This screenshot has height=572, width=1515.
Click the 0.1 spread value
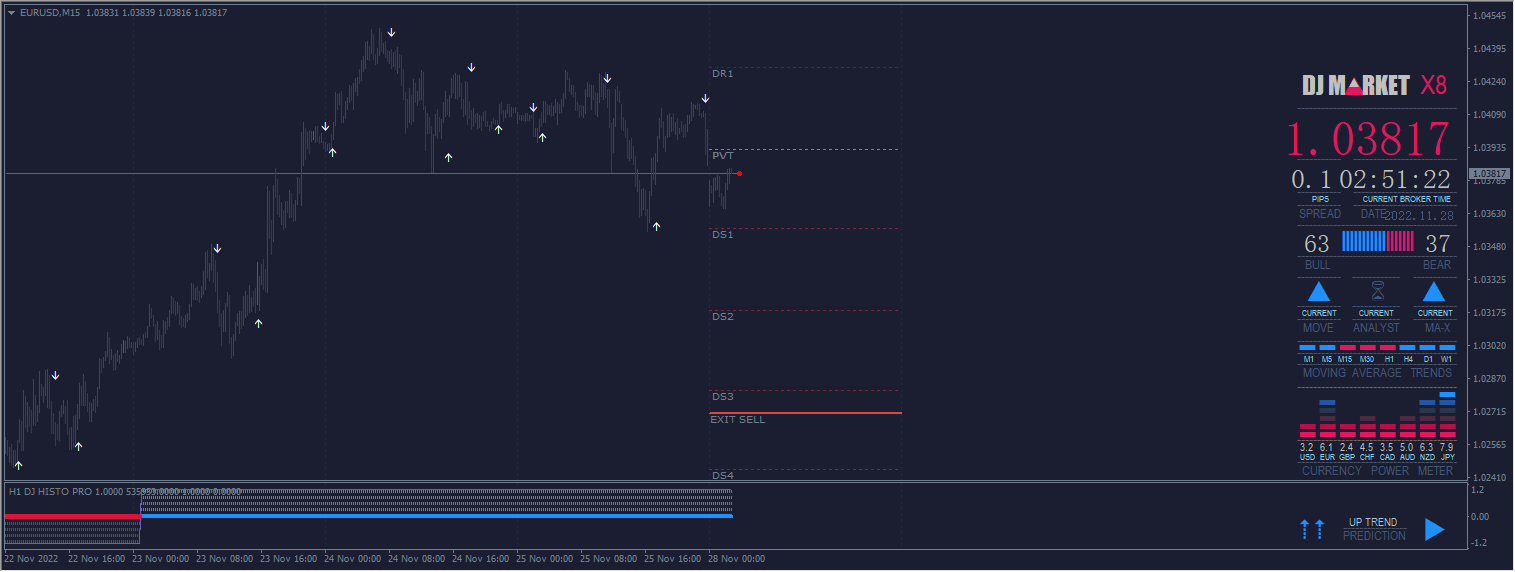[1311, 180]
